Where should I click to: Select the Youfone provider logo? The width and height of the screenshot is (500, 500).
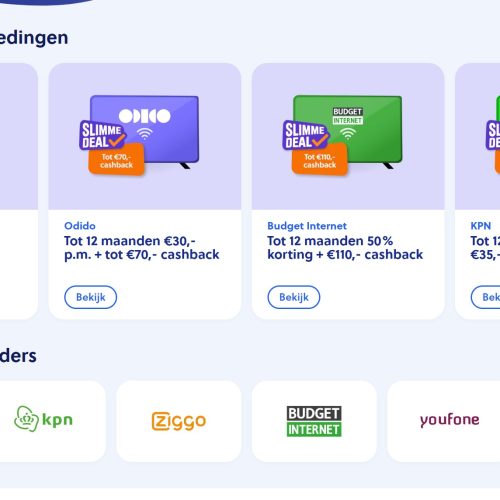click(450, 420)
